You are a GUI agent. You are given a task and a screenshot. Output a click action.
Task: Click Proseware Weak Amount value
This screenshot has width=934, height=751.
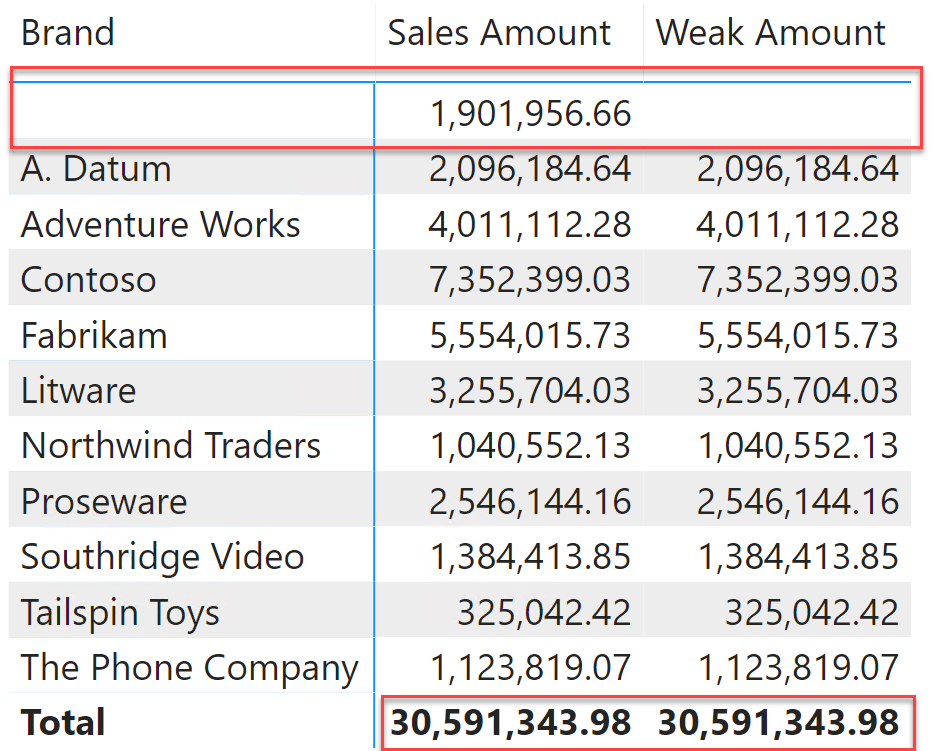pyautogui.click(x=798, y=501)
